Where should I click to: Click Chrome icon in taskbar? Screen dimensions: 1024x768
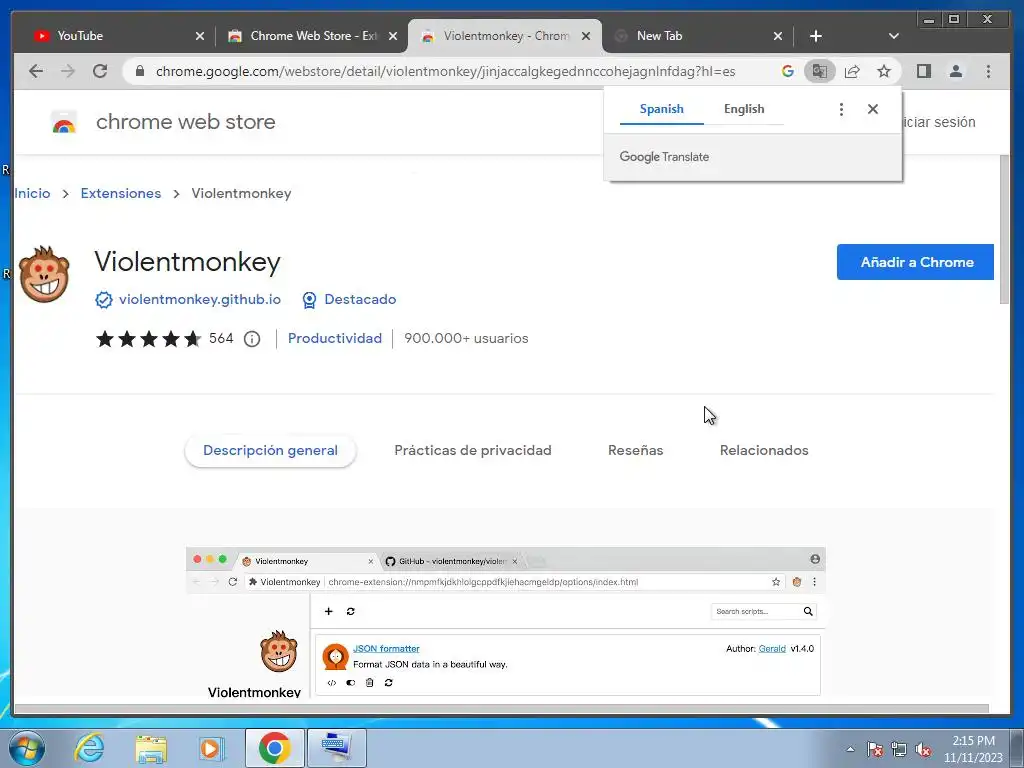274,748
